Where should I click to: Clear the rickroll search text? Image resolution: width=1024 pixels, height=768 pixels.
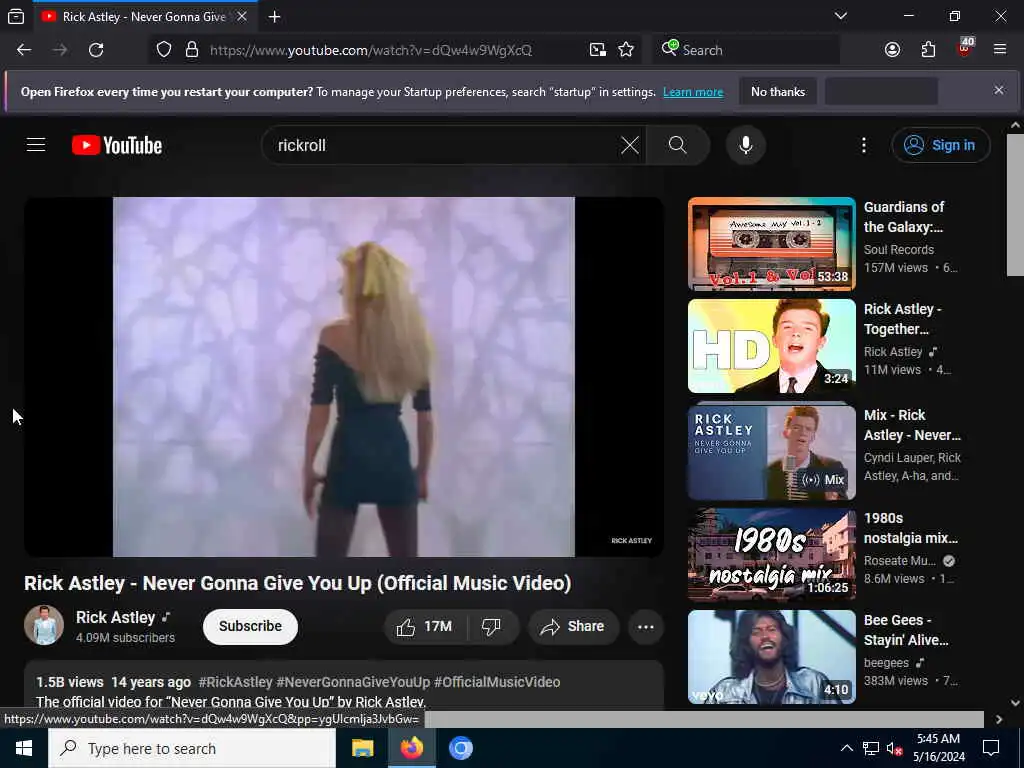630,145
